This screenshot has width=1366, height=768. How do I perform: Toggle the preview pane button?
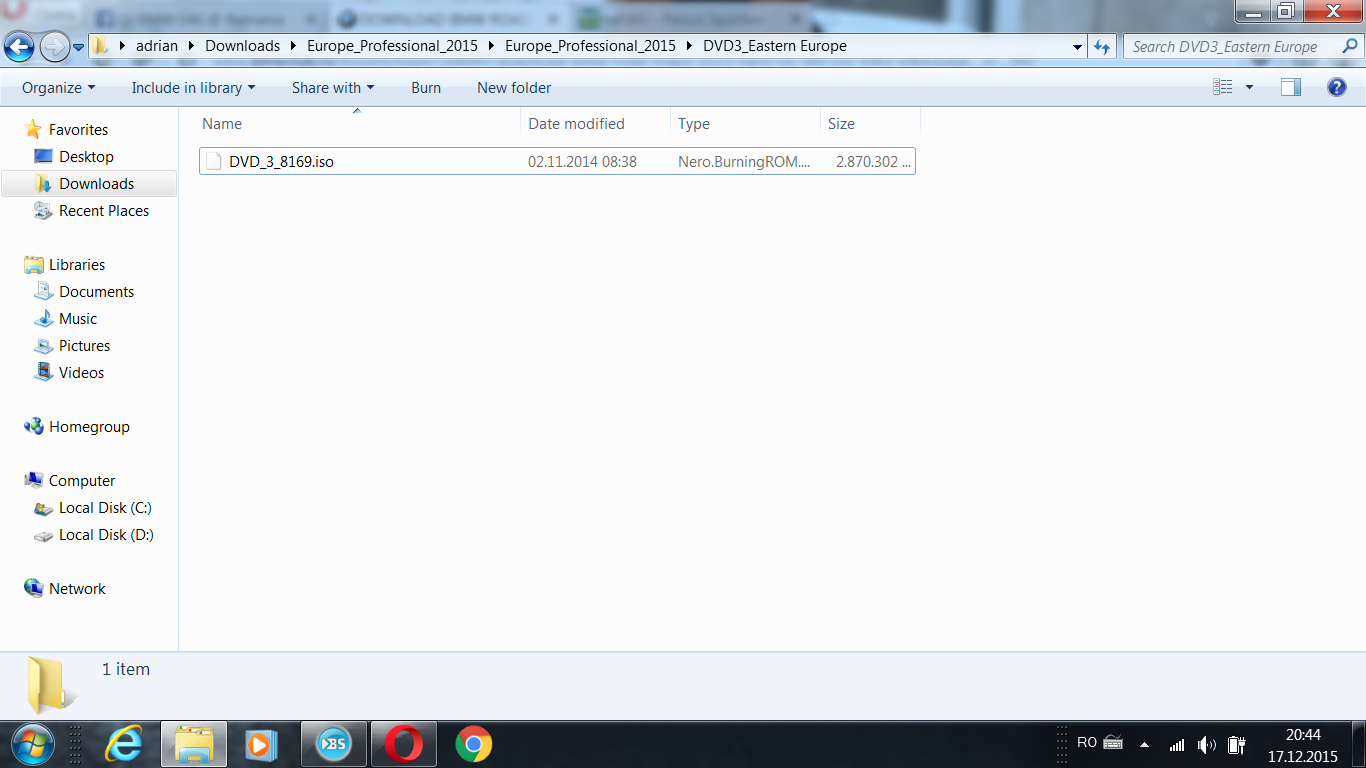click(1291, 88)
